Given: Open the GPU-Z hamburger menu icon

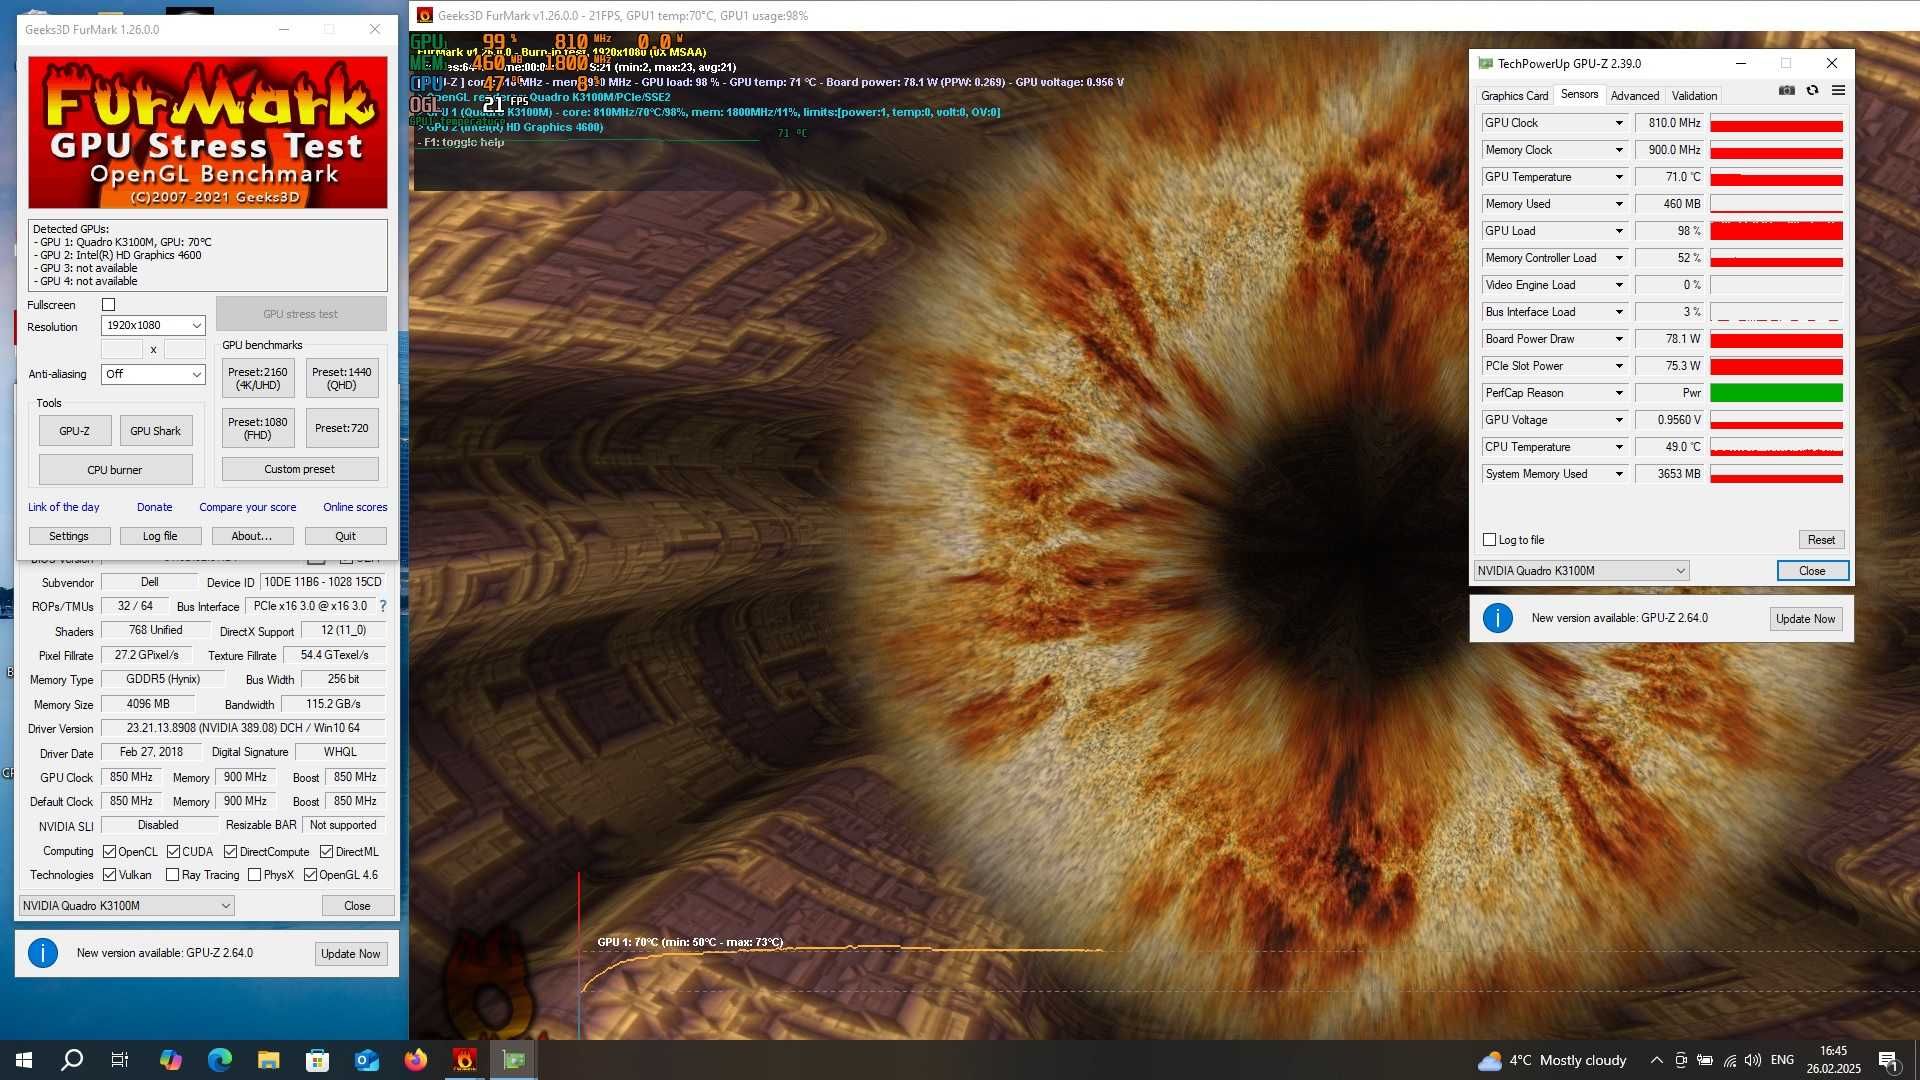Looking at the screenshot, I should pos(1838,91).
